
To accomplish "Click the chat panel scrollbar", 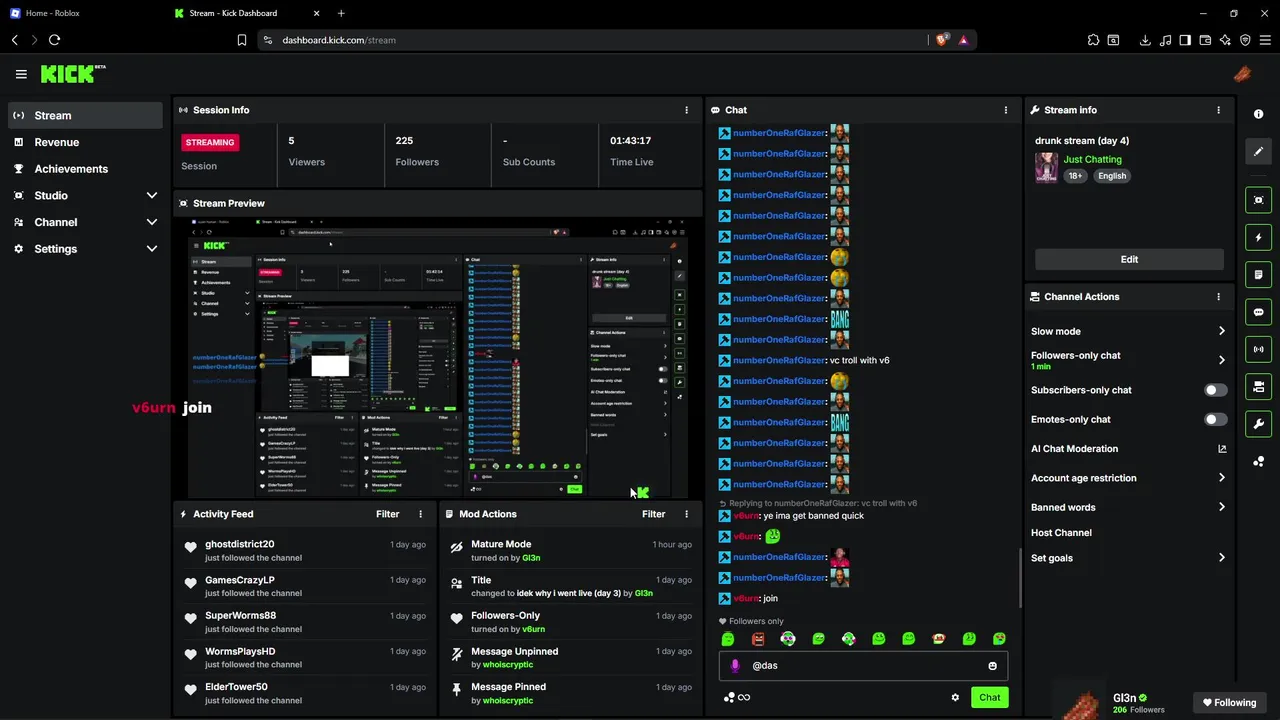I will tap(1020, 577).
